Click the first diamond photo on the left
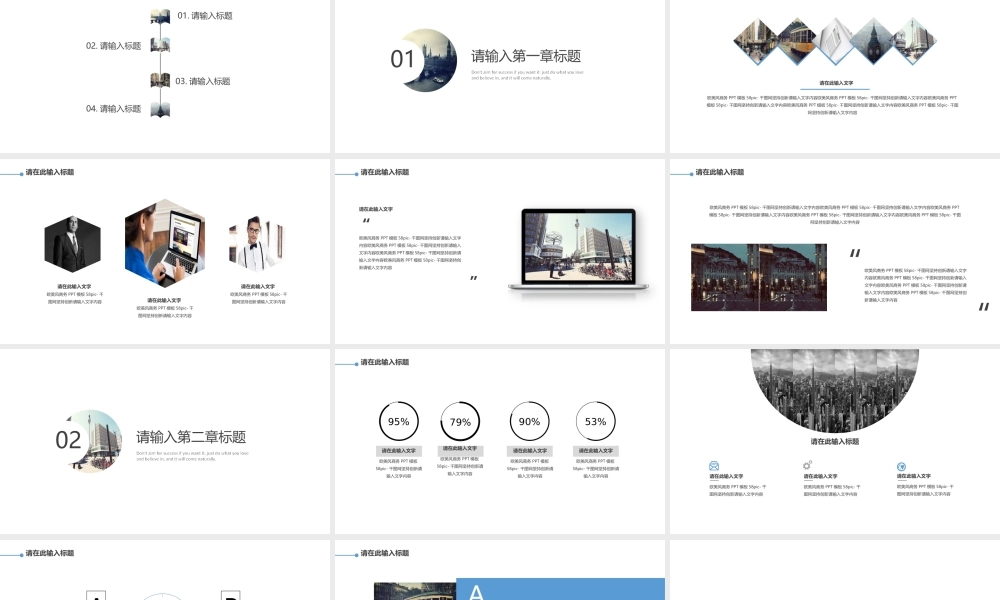 pyautogui.click(x=756, y=41)
